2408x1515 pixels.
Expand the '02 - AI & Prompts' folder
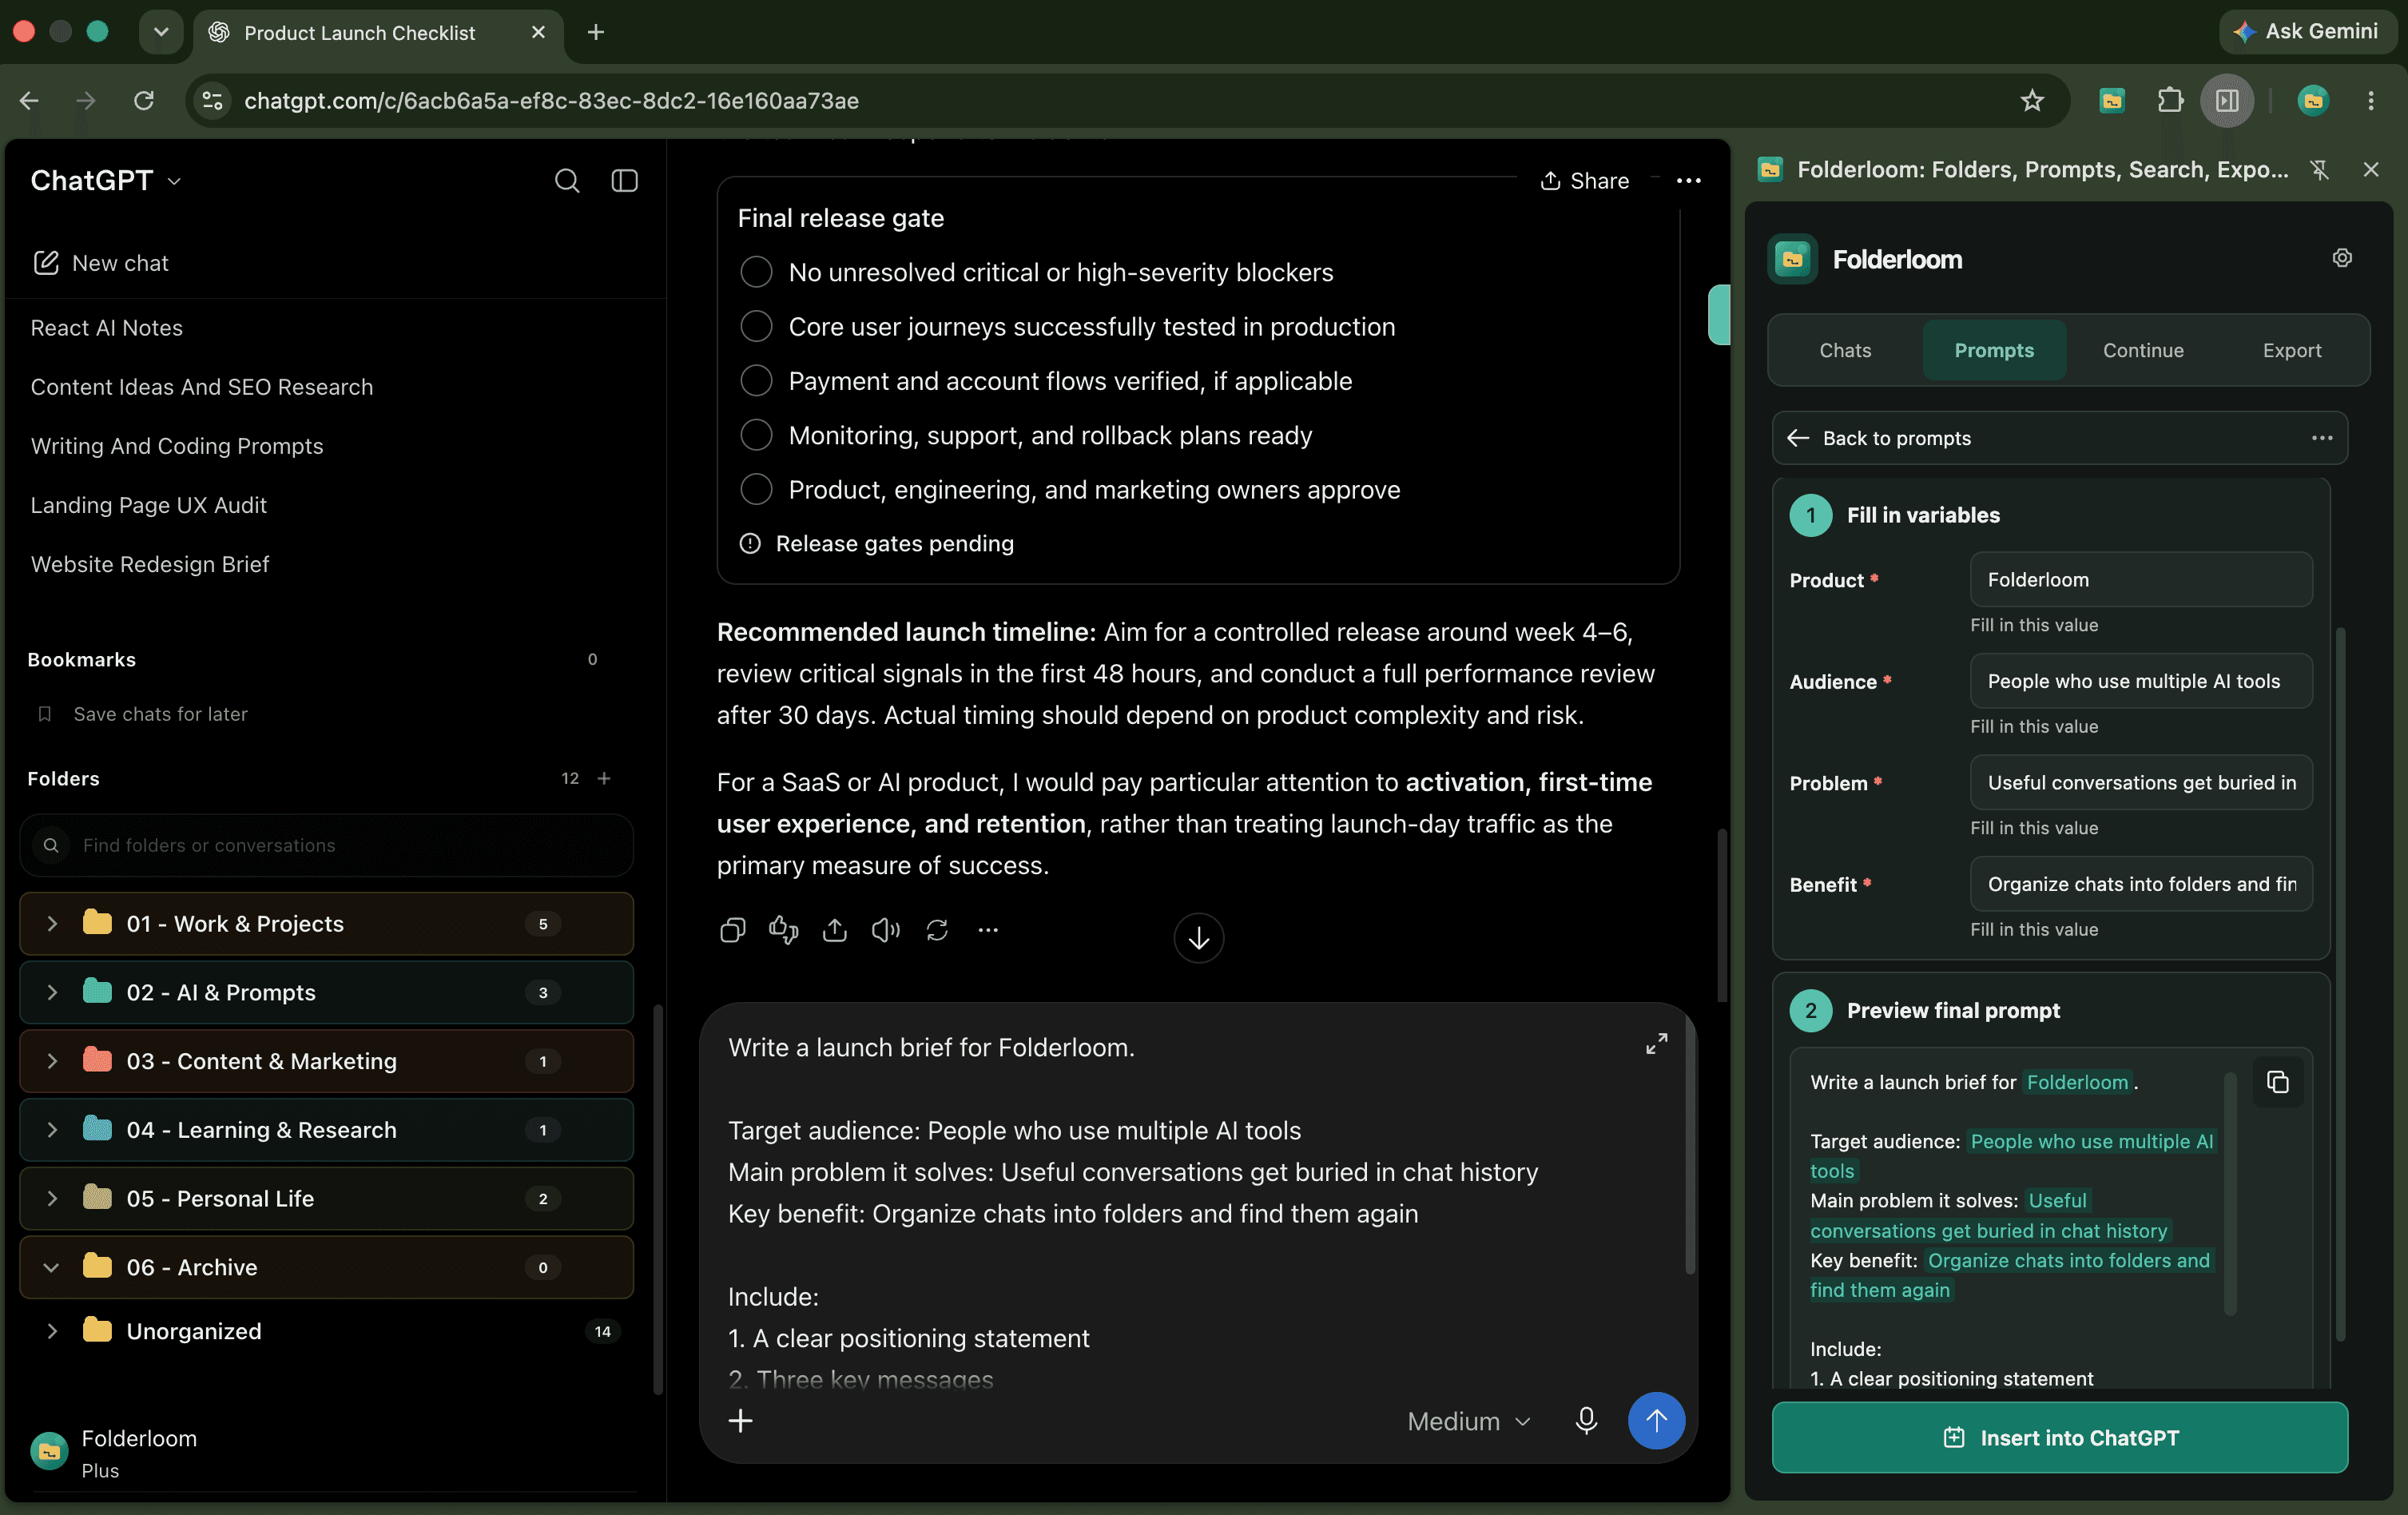point(52,992)
